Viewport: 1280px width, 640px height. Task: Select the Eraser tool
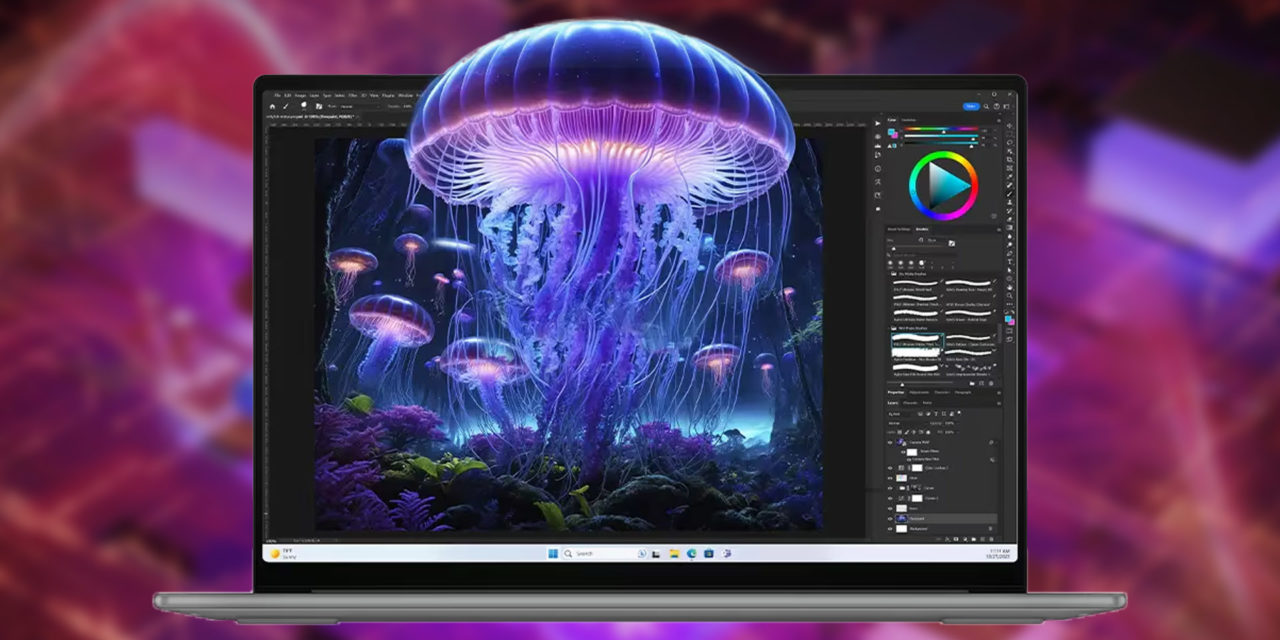(x=1009, y=219)
